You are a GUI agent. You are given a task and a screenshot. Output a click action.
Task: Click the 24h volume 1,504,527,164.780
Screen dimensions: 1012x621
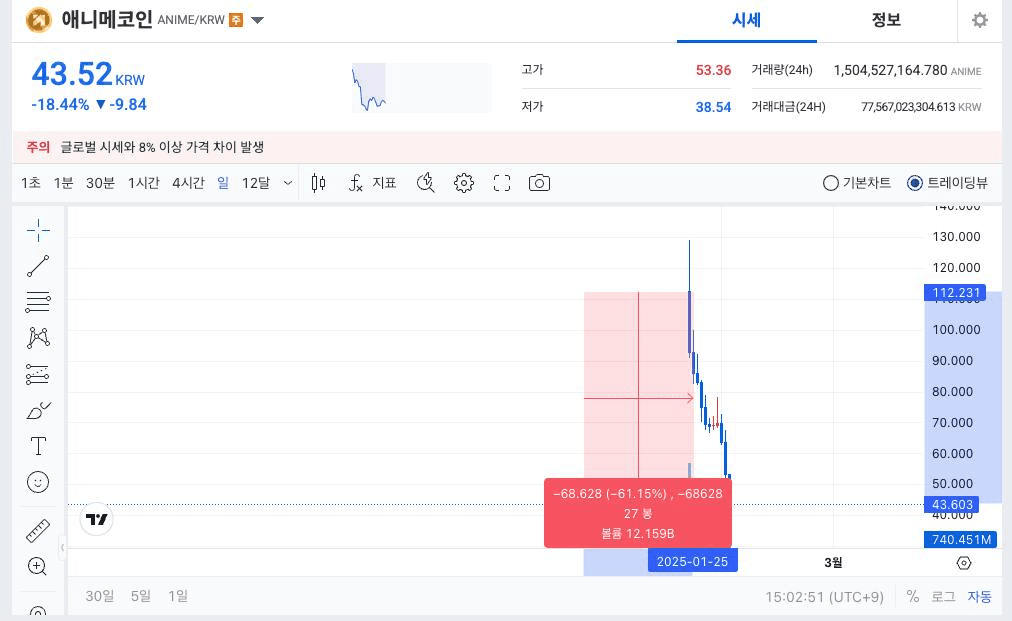pos(890,70)
